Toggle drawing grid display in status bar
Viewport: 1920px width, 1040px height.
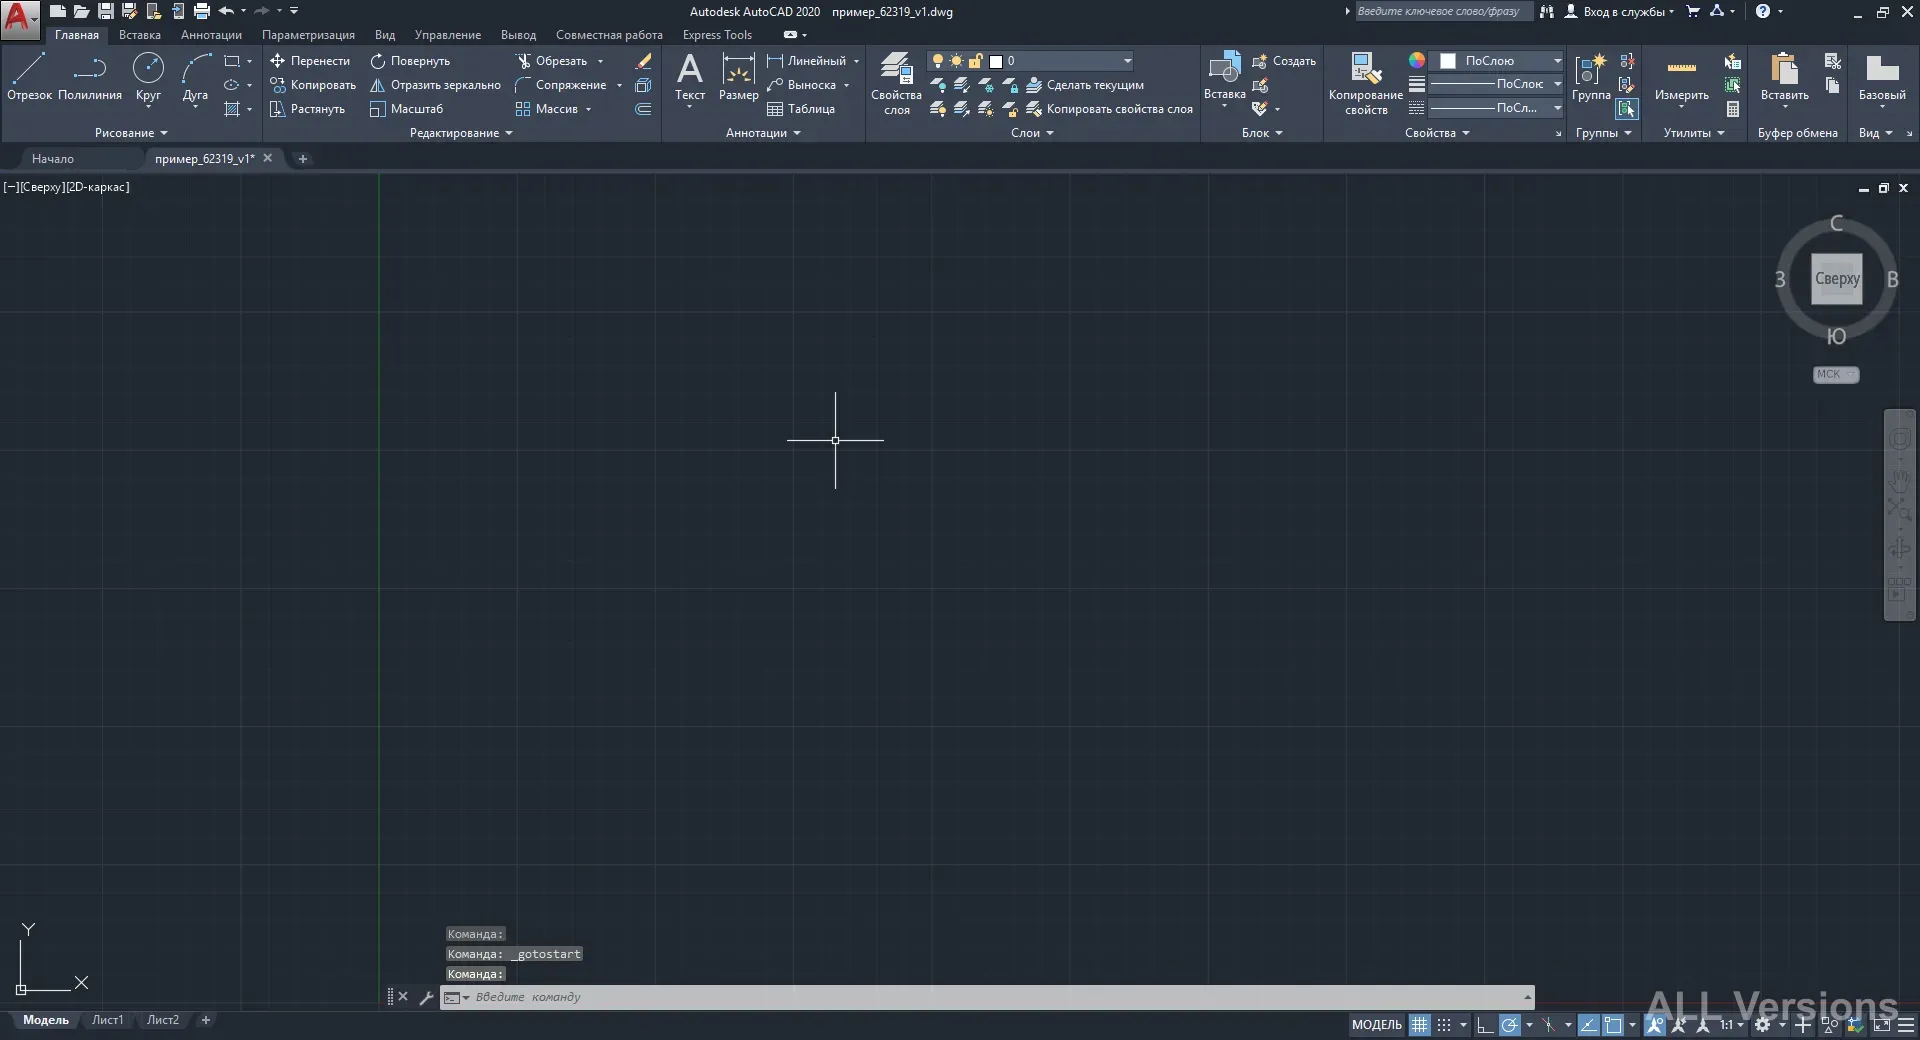click(1419, 1025)
